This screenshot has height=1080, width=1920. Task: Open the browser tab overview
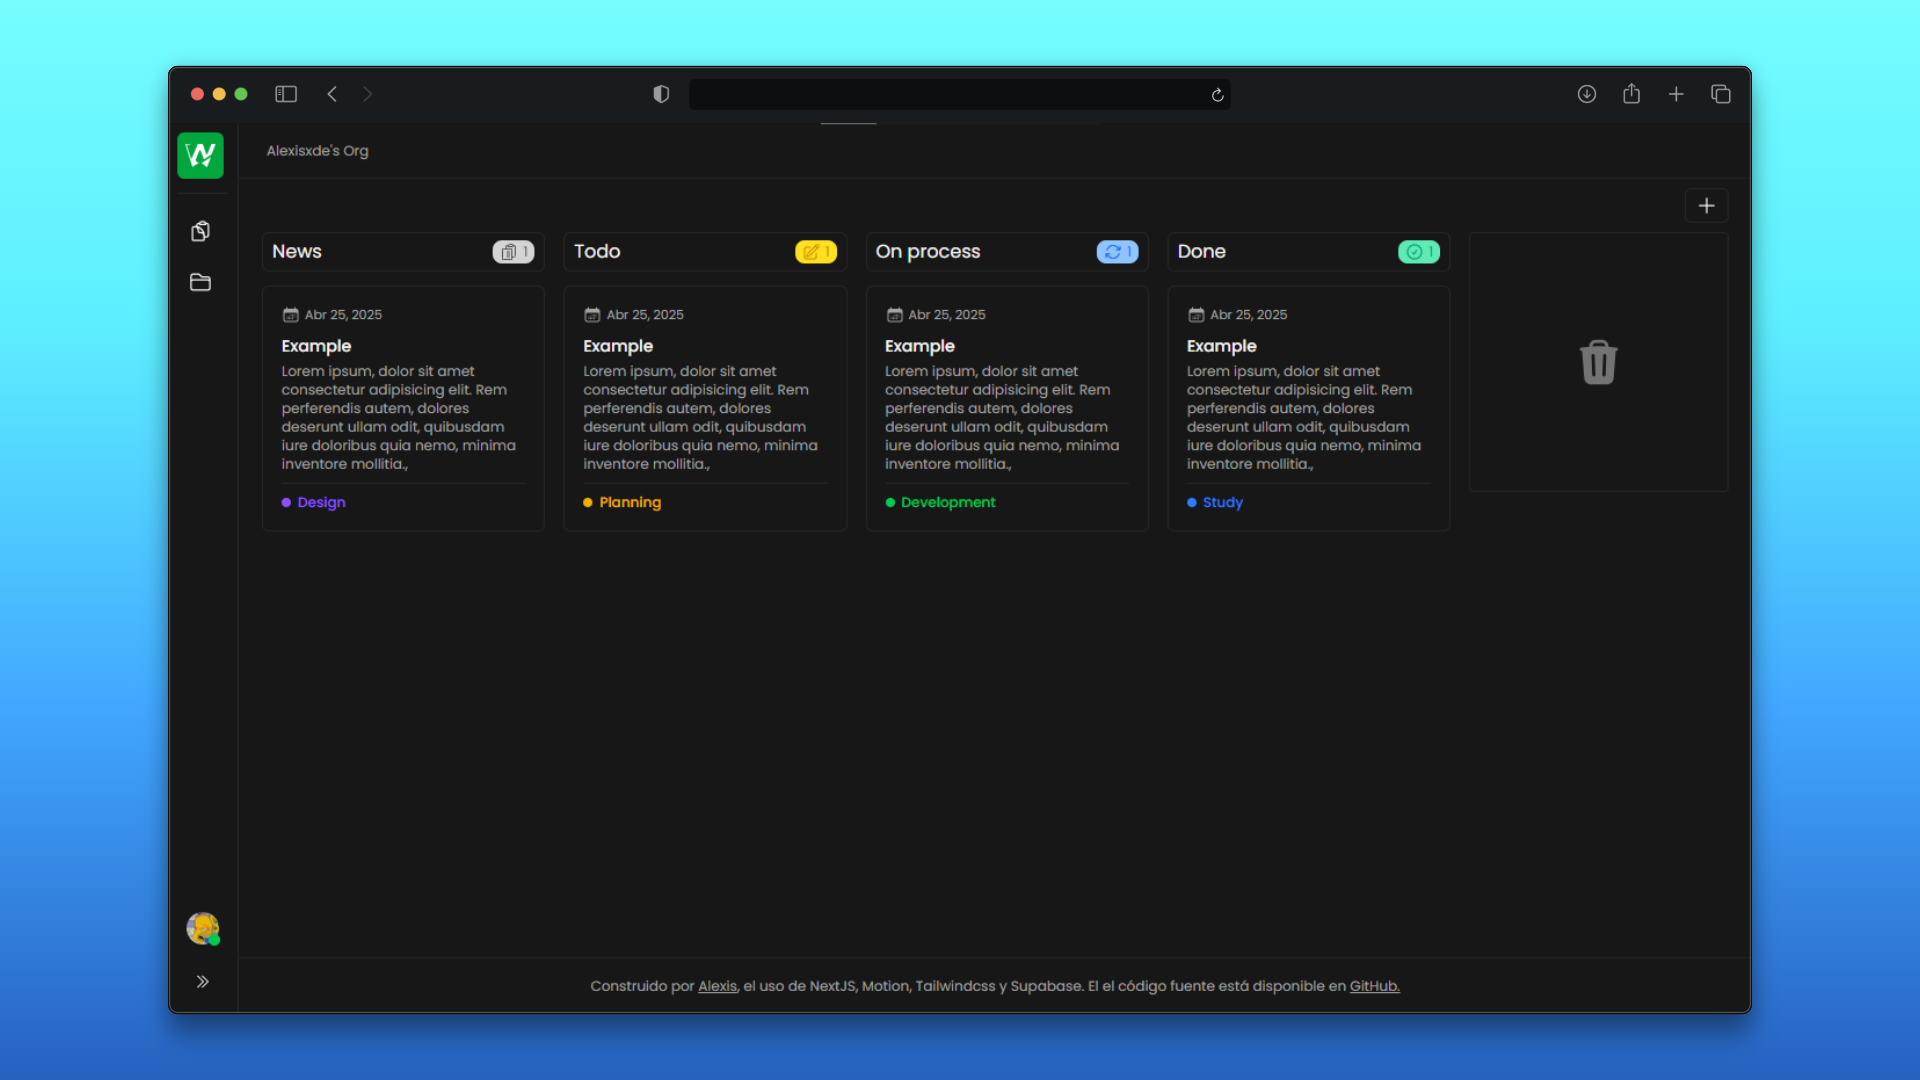point(1720,94)
